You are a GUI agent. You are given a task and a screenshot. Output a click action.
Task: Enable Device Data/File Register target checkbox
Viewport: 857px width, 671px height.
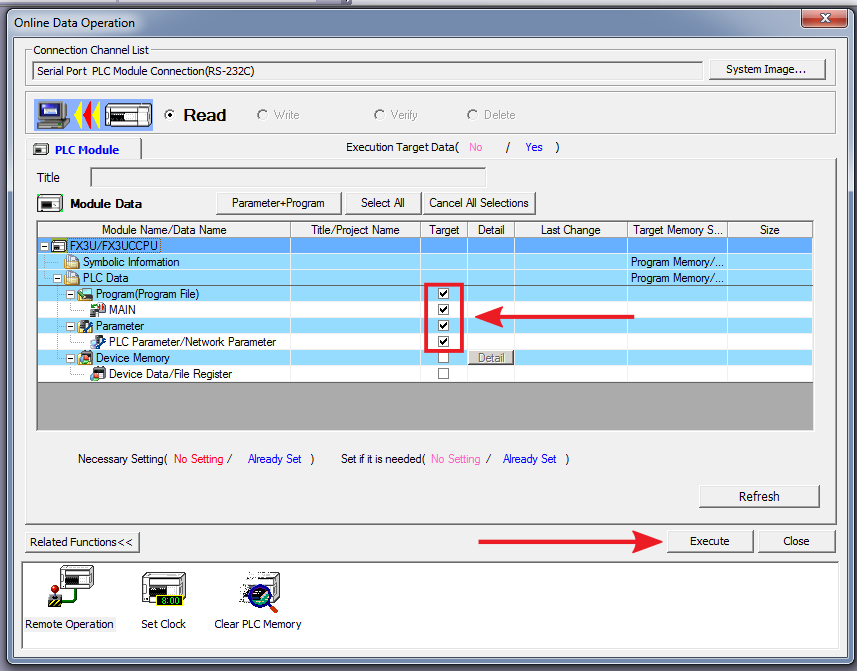click(443, 374)
